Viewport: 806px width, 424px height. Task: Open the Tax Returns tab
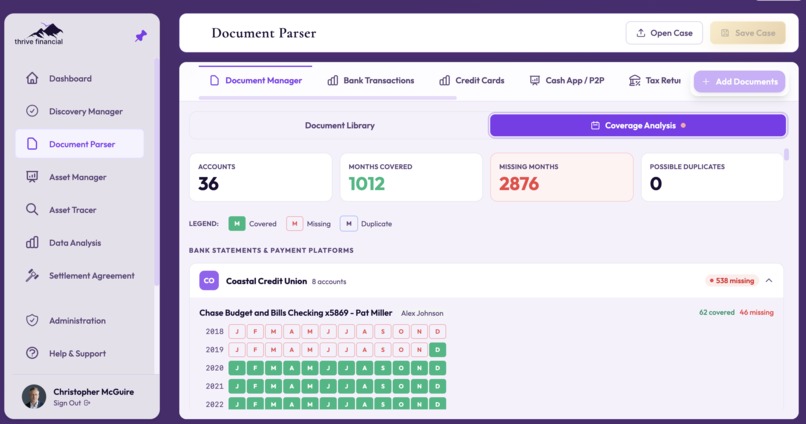[655, 80]
